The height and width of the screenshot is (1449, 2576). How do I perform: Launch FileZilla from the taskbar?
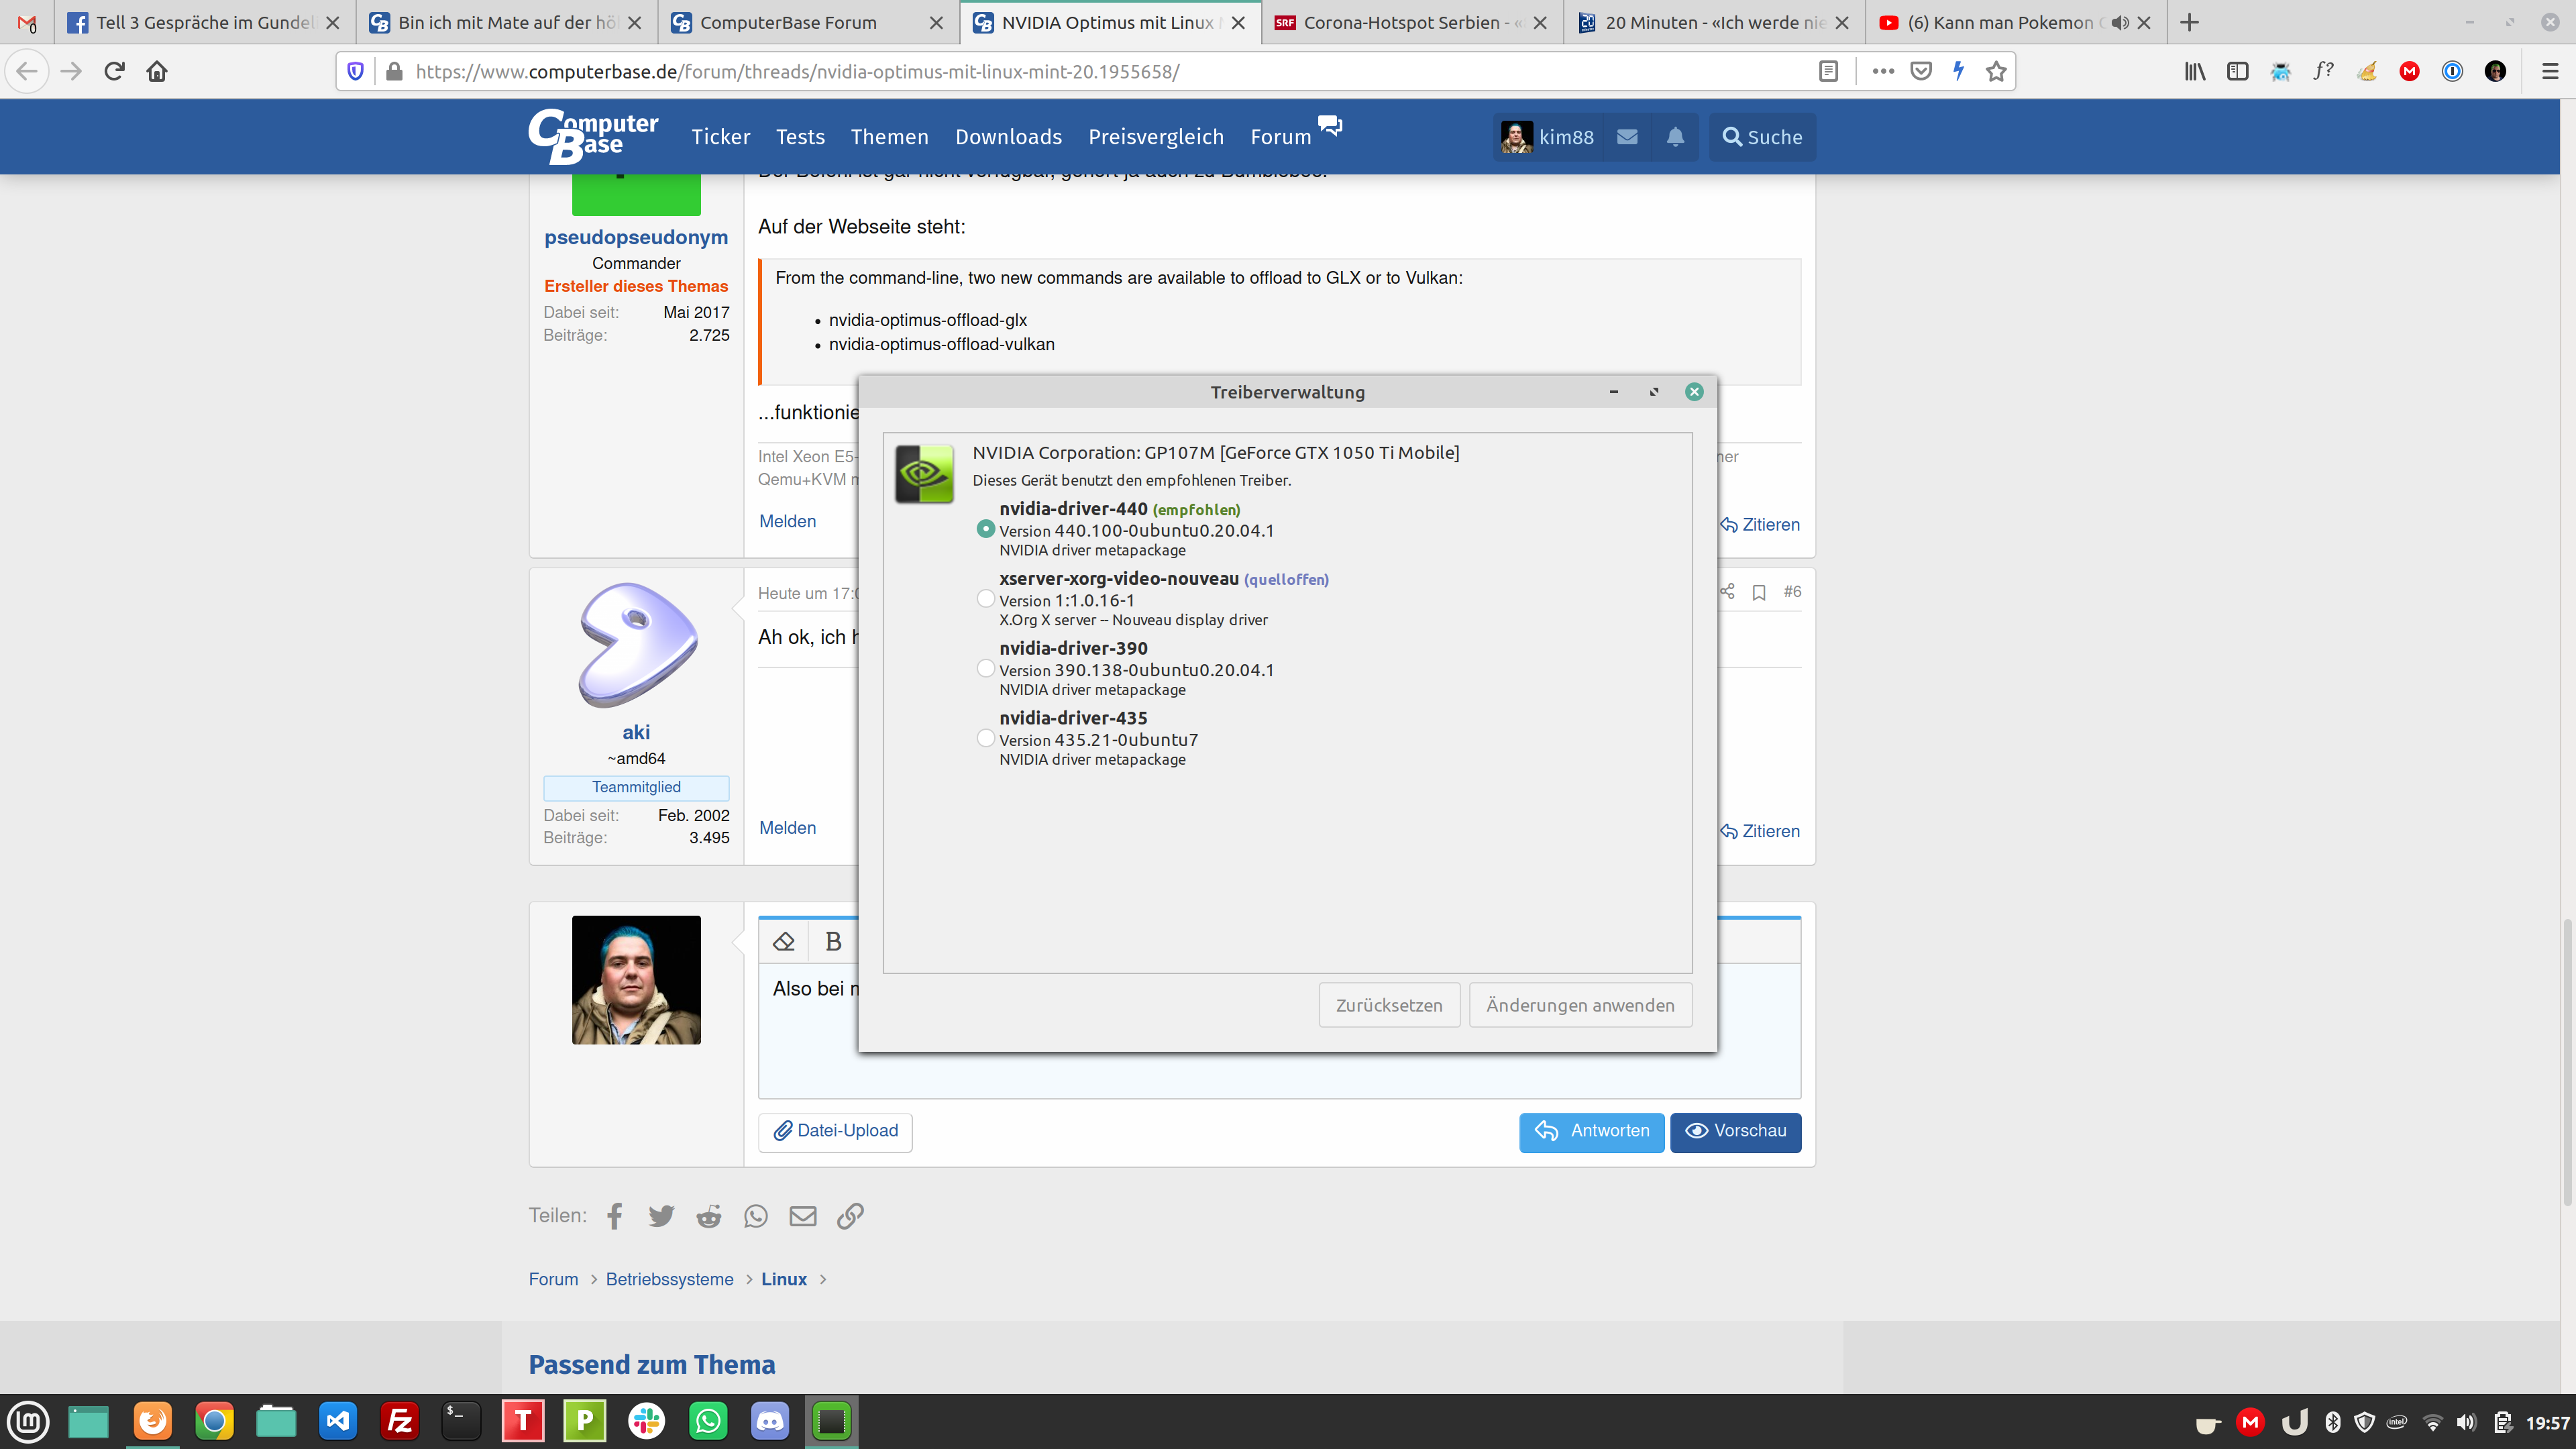tap(400, 1421)
